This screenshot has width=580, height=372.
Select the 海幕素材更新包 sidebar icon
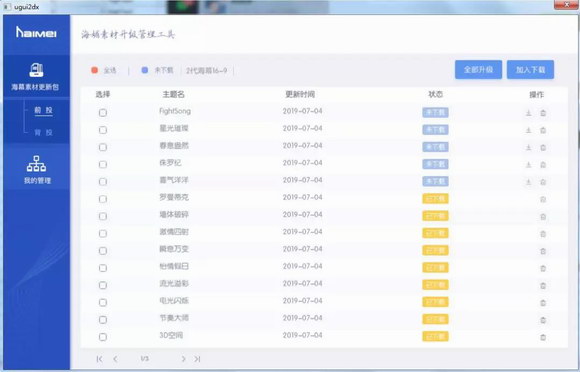[36, 70]
